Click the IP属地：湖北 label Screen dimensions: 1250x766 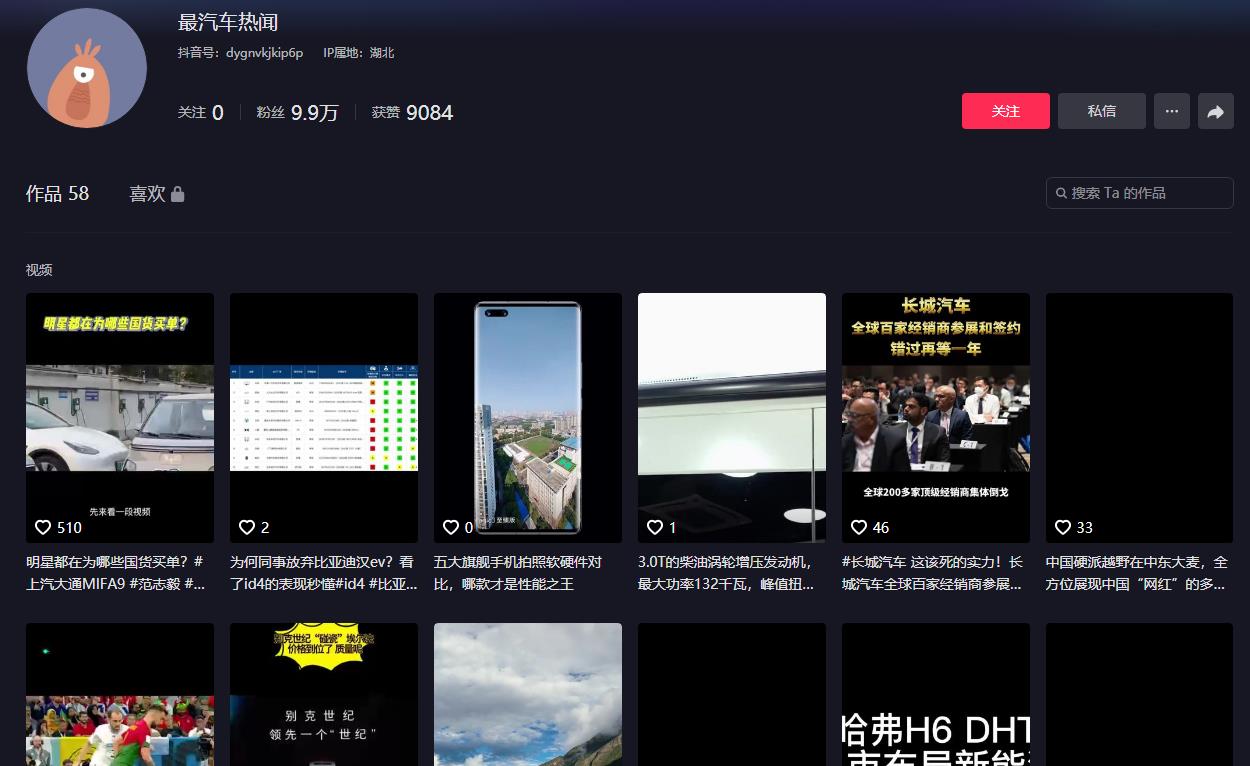358,53
